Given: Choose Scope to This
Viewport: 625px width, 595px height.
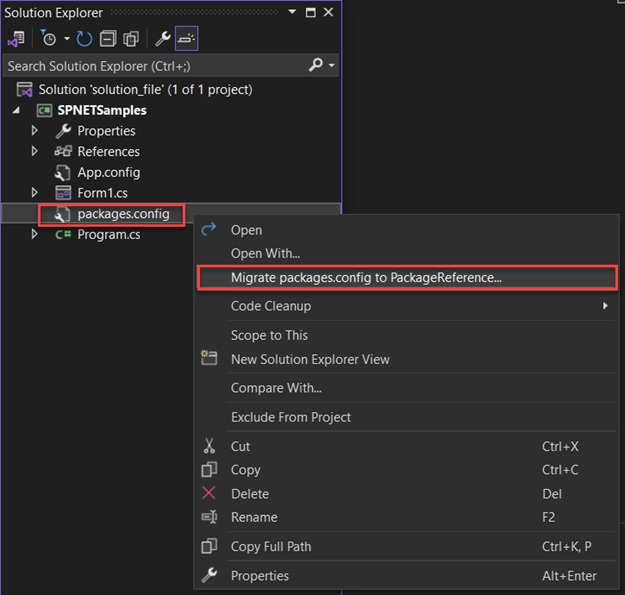Looking at the screenshot, I should (x=407, y=336).
